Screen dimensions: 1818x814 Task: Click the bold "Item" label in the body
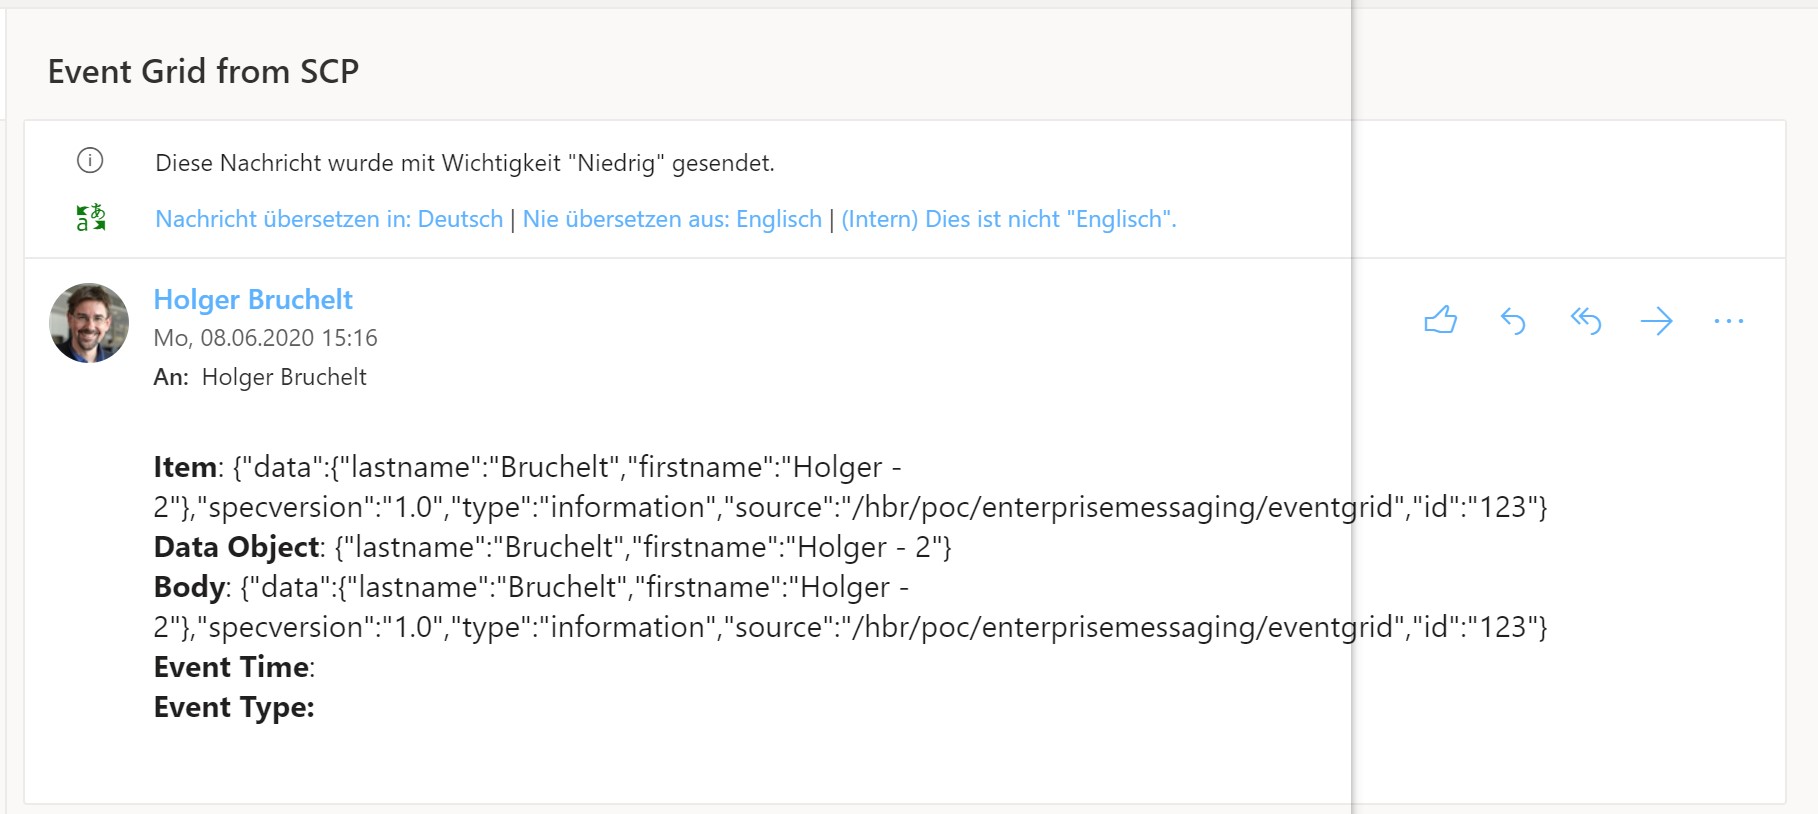(x=185, y=467)
